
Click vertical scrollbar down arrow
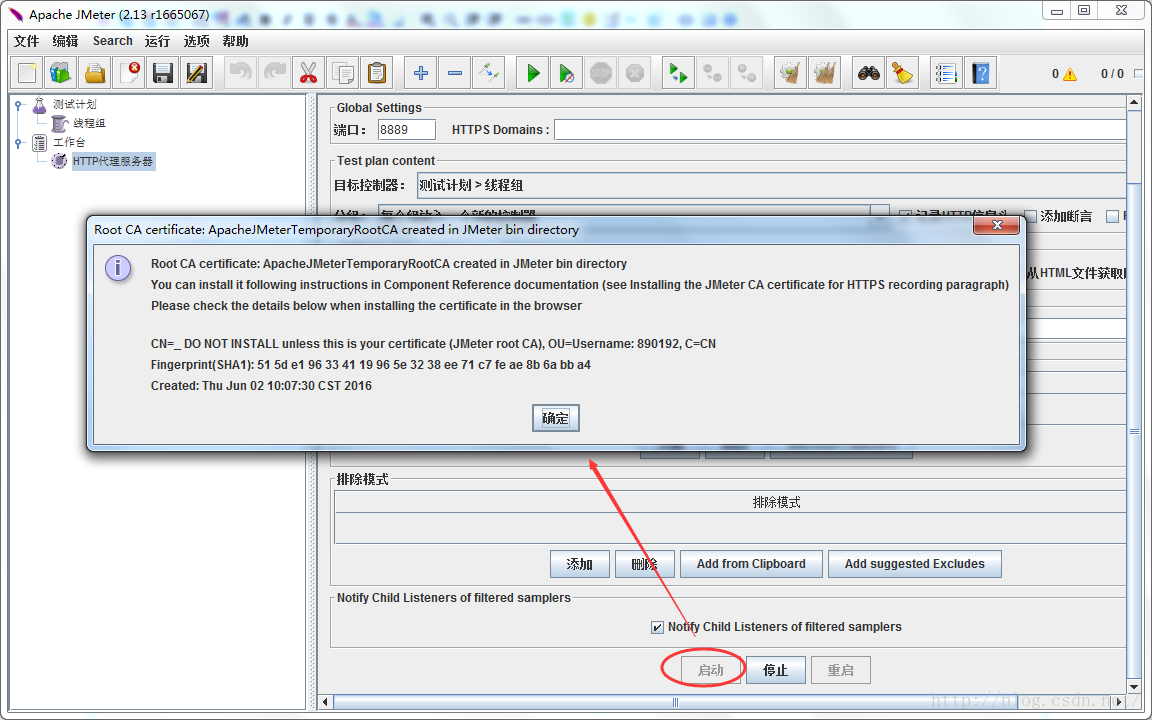(1134, 688)
